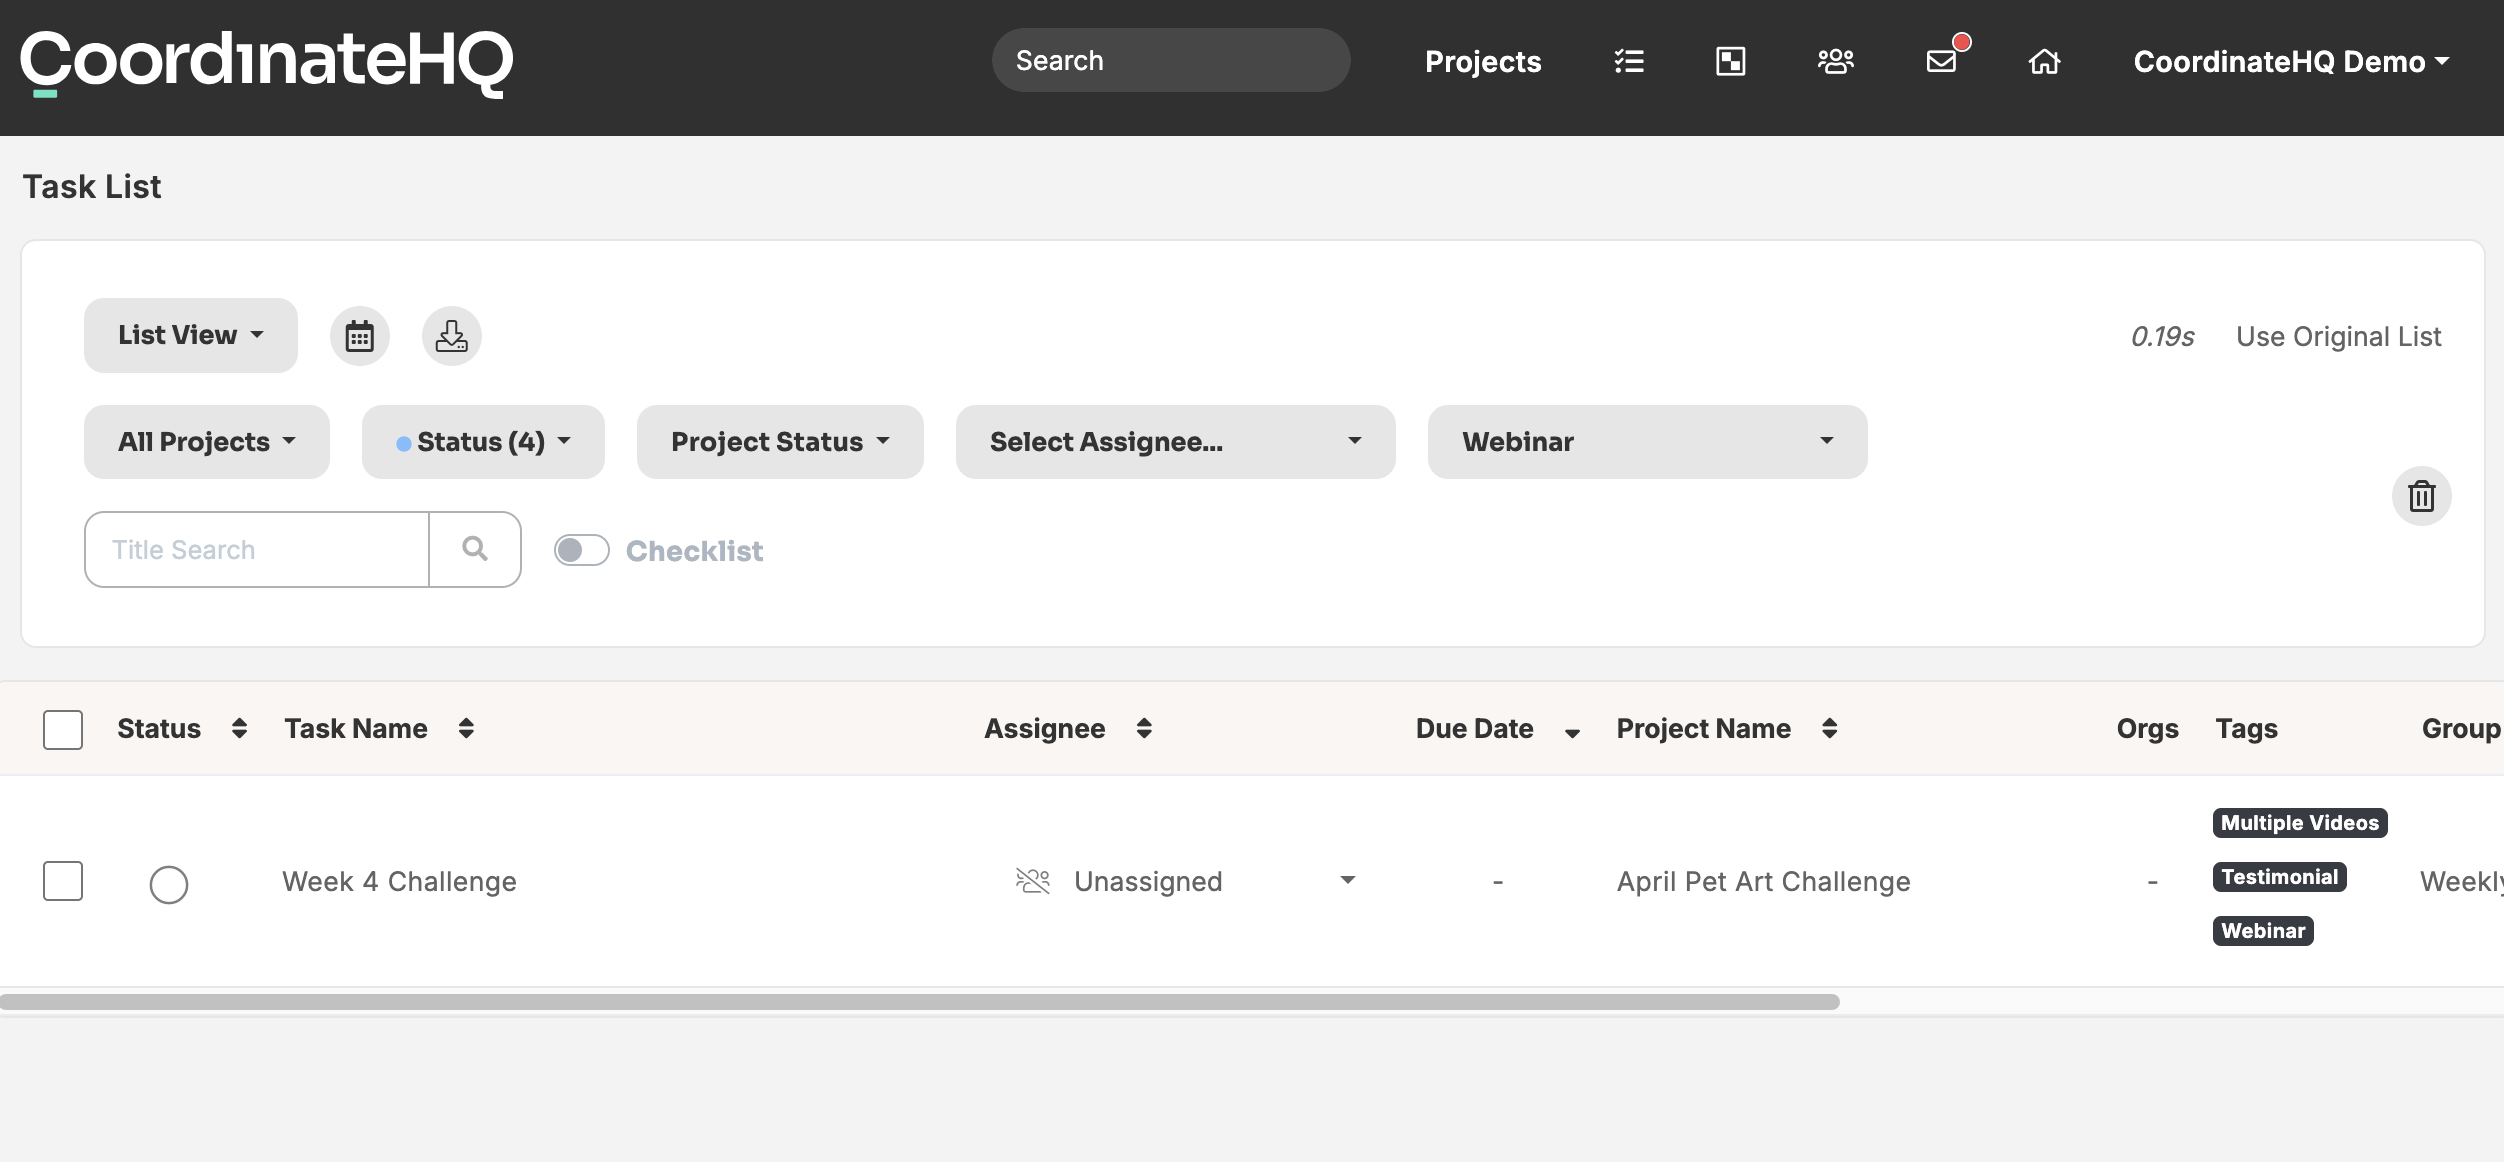Sort by Task Name column arrows

[466, 728]
